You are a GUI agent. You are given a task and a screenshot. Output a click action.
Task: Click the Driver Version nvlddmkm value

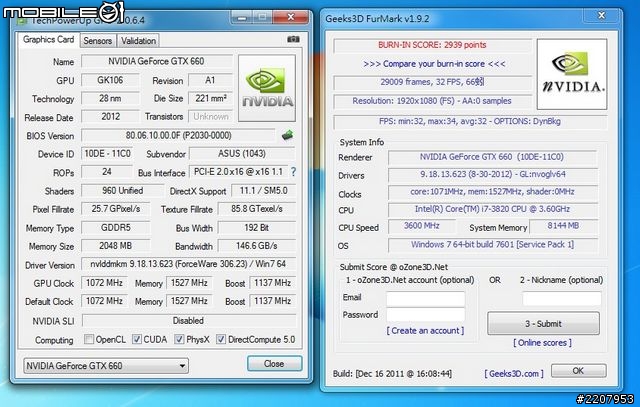pos(189,264)
